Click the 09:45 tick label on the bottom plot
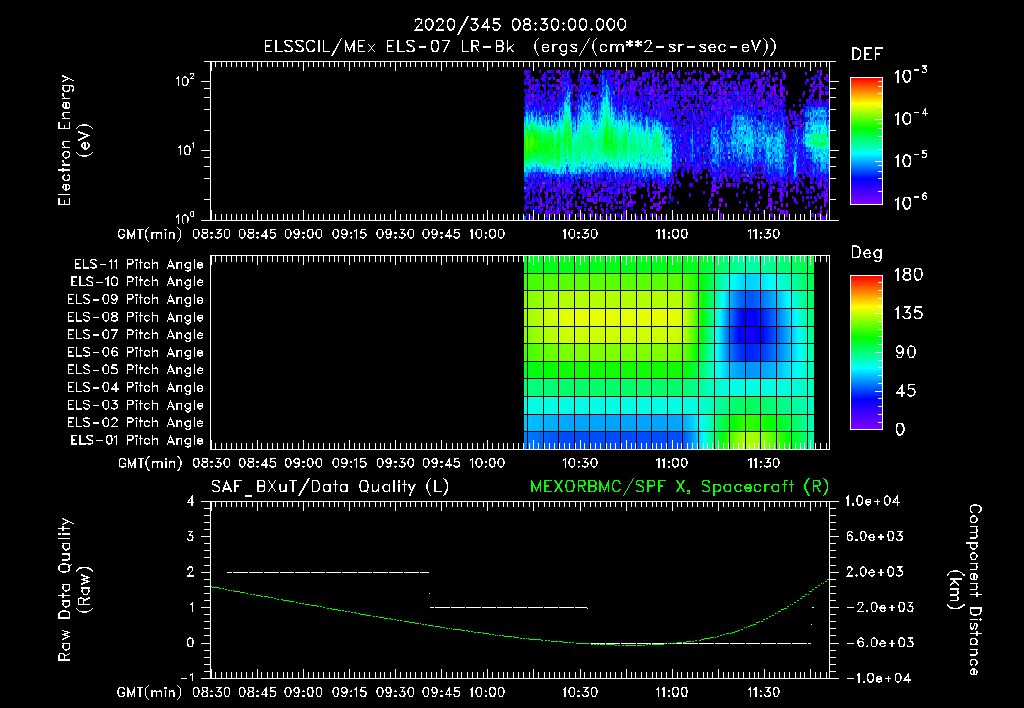The image size is (1024, 708). (441, 692)
